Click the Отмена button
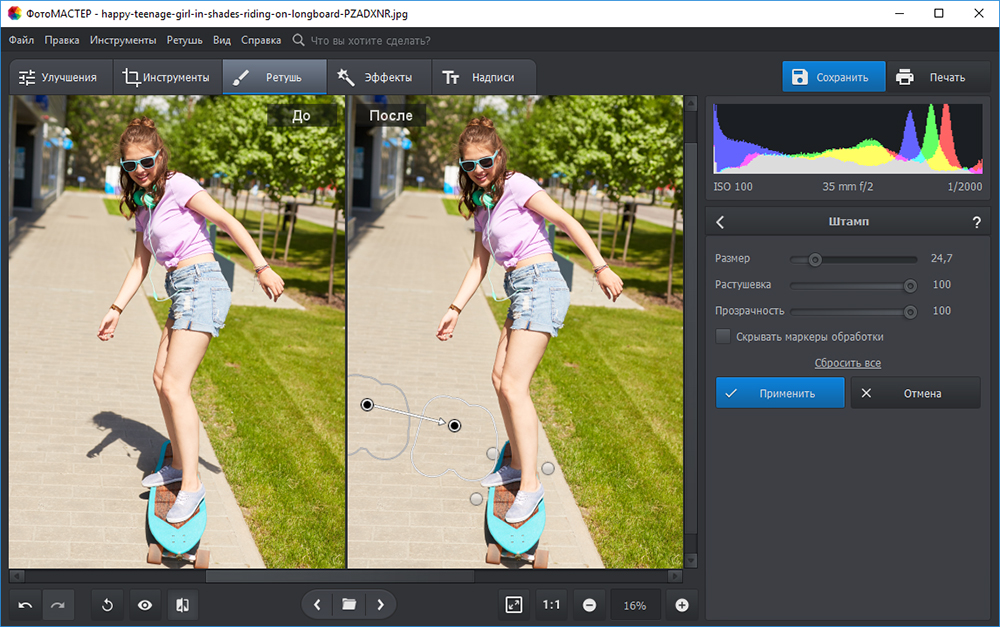 pyautogui.click(x=915, y=393)
